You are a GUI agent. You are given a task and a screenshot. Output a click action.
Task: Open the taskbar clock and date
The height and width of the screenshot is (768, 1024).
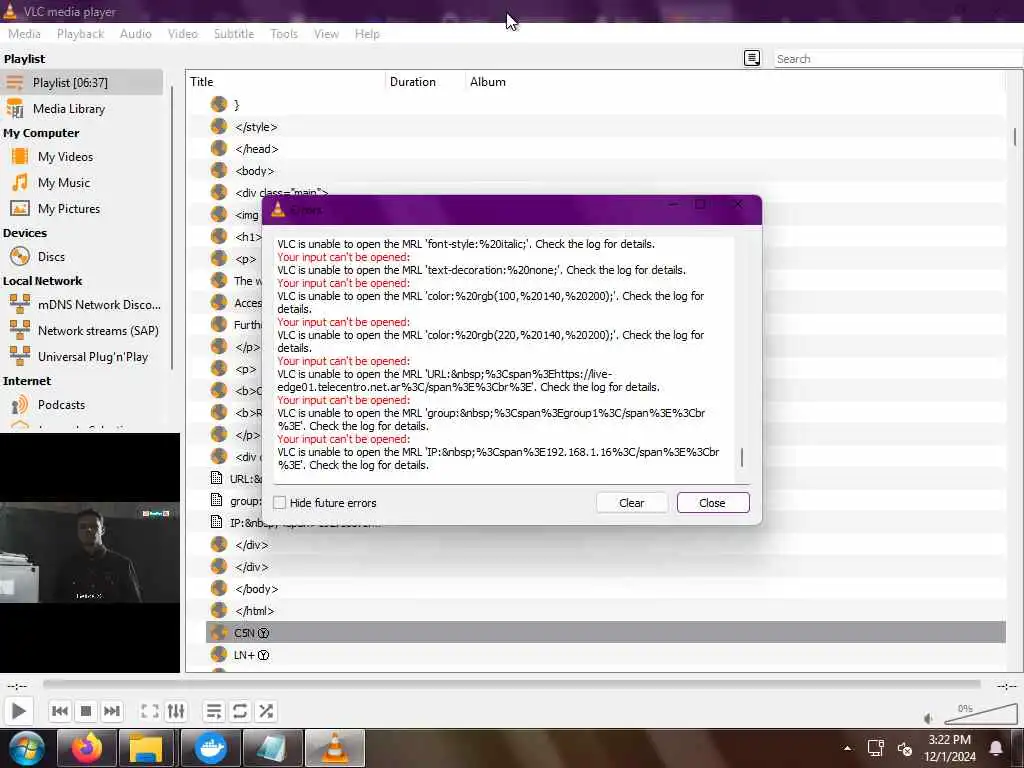950,748
